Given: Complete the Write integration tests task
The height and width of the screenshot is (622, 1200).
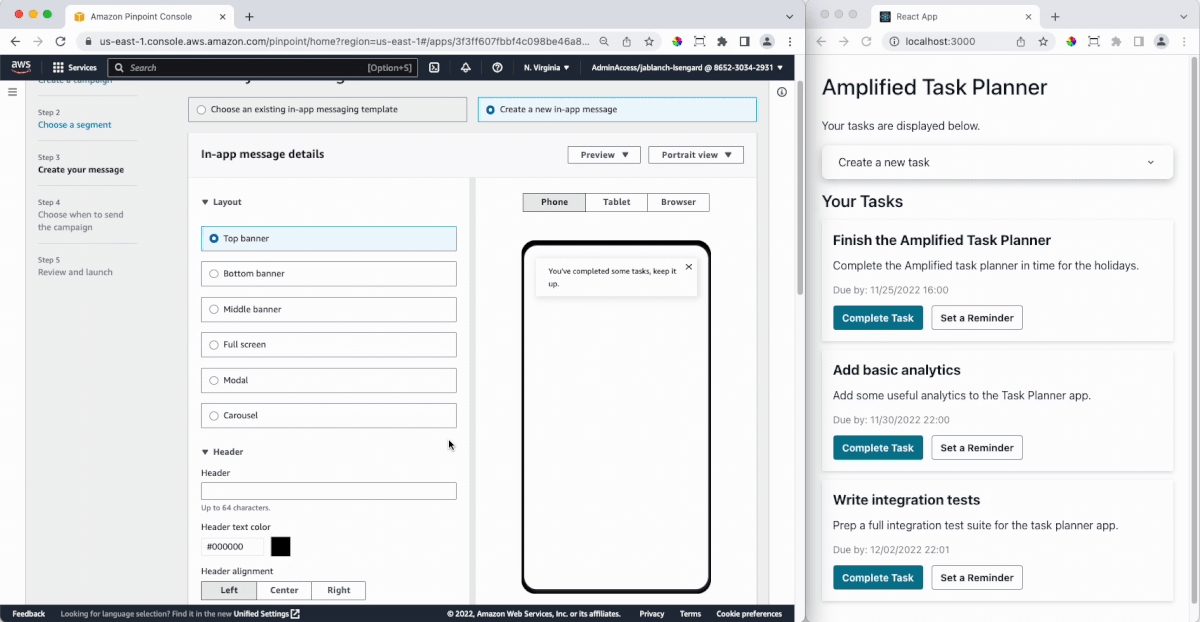Looking at the screenshot, I should (878, 578).
